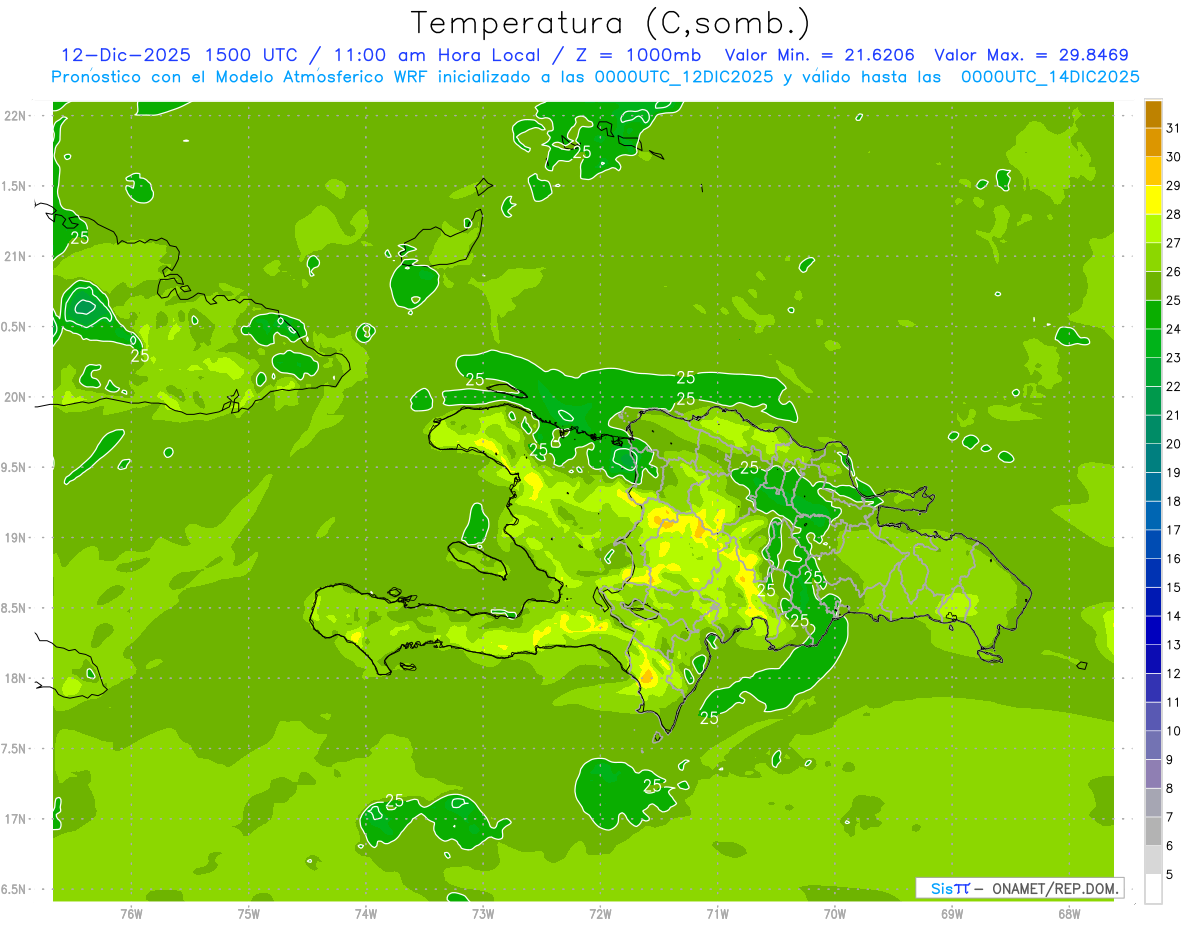The width and height of the screenshot is (1200, 927).
Task: Click the "ONAMET/REP.DOM." credit label
Action: [x=1054, y=888]
